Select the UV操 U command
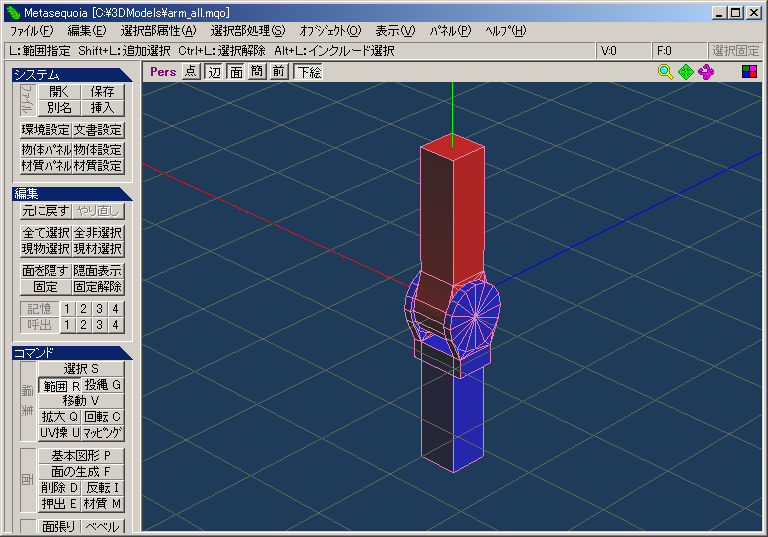Screen dimensions: 768x537 (60, 433)
